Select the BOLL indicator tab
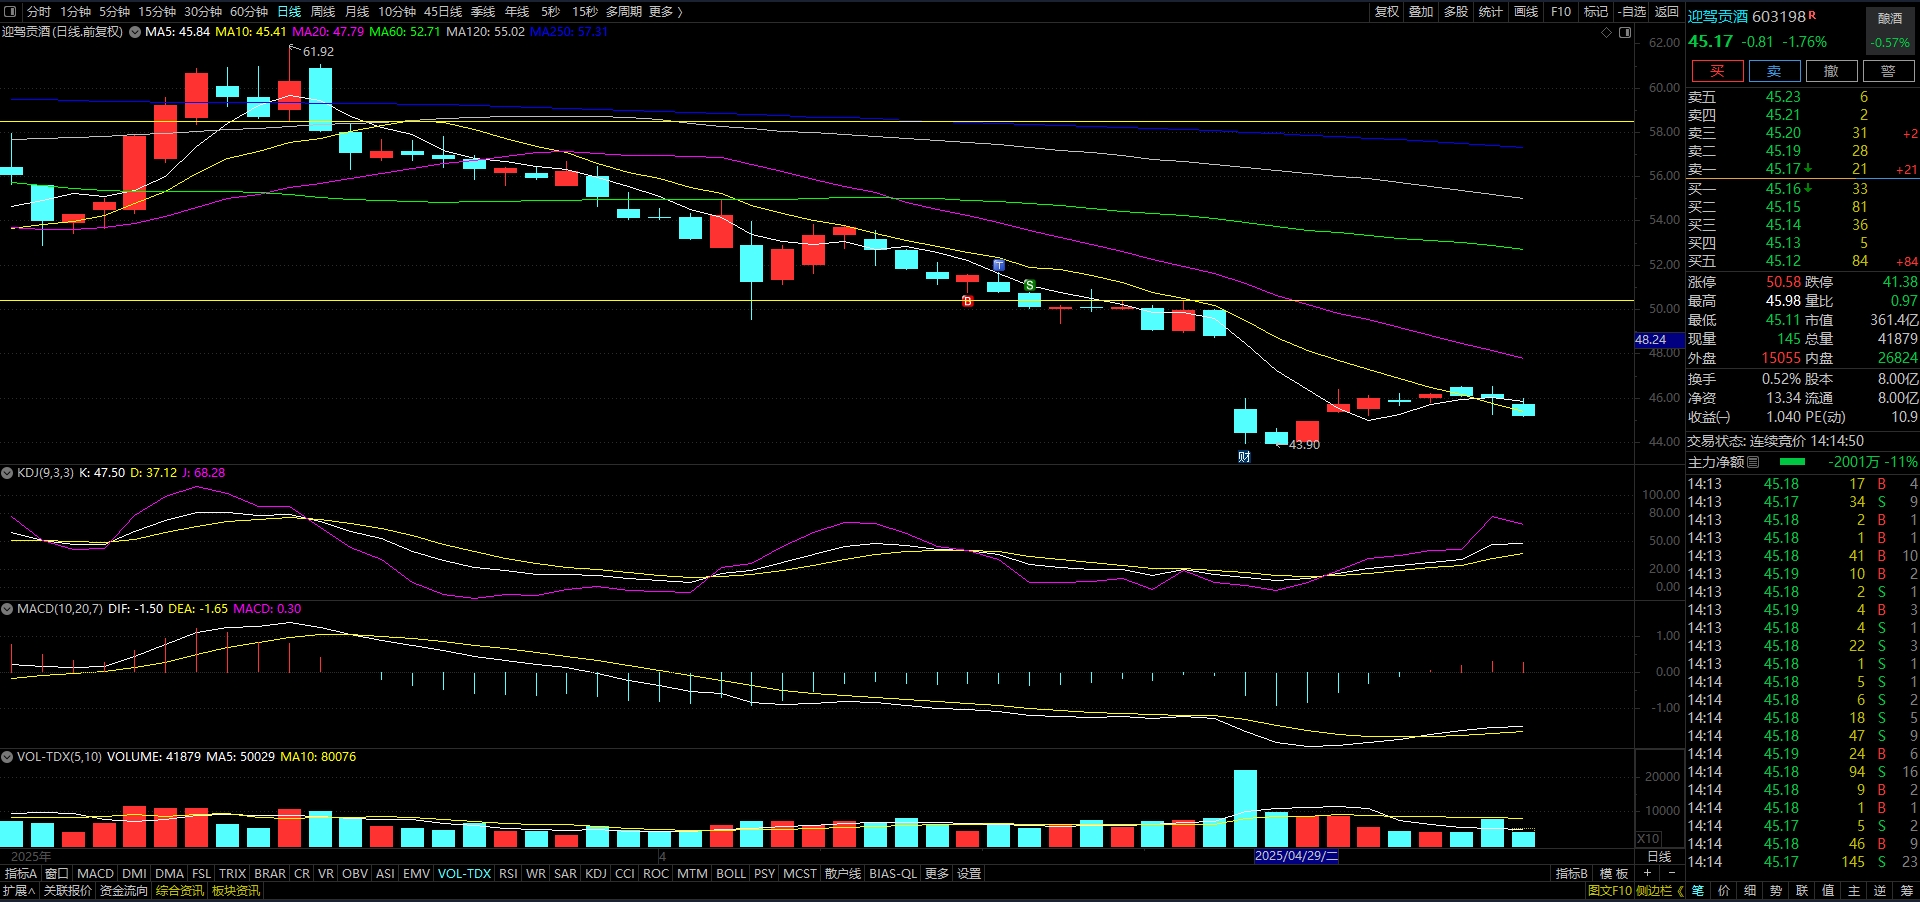 (731, 873)
